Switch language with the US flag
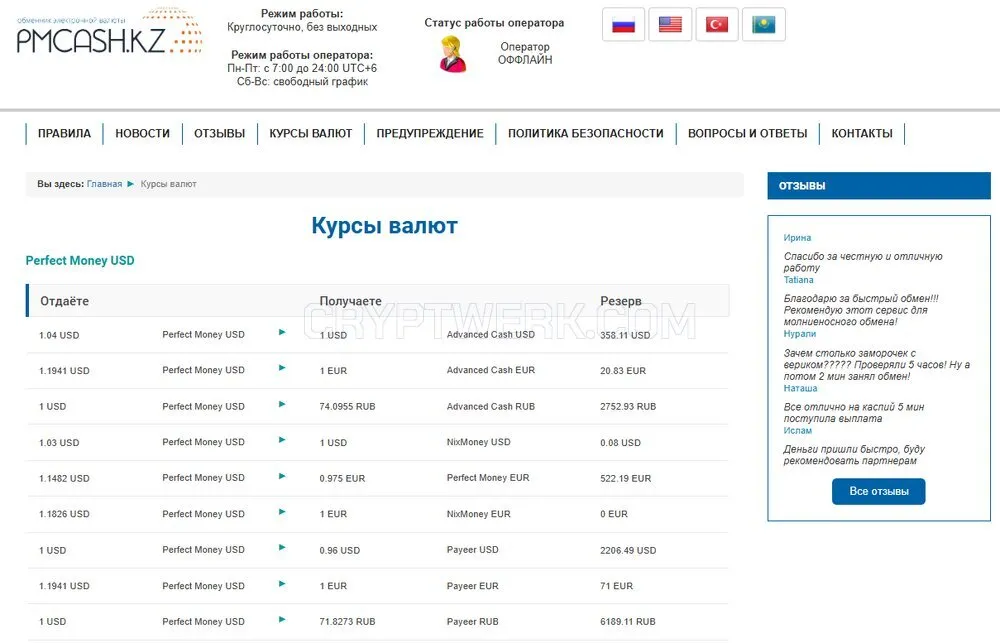The height and width of the screenshot is (643, 1000). [670, 25]
